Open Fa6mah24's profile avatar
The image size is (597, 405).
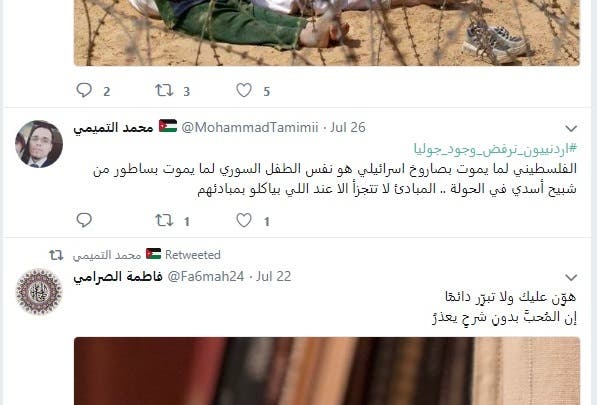[39, 292]
